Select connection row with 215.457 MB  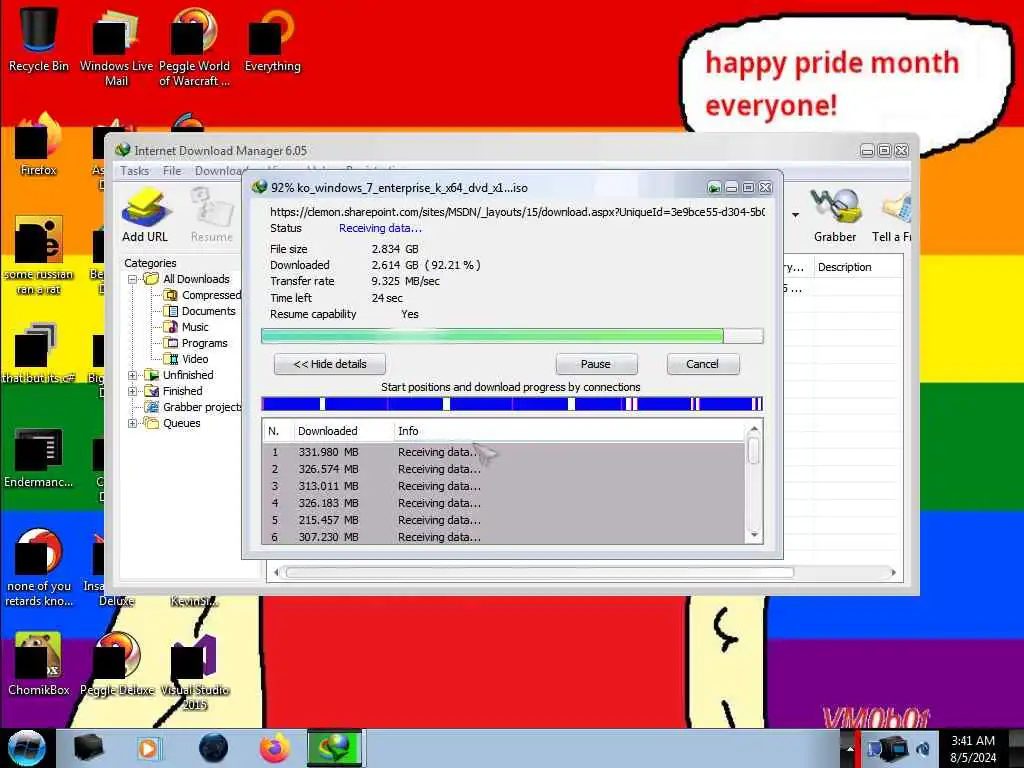point(504,520)
